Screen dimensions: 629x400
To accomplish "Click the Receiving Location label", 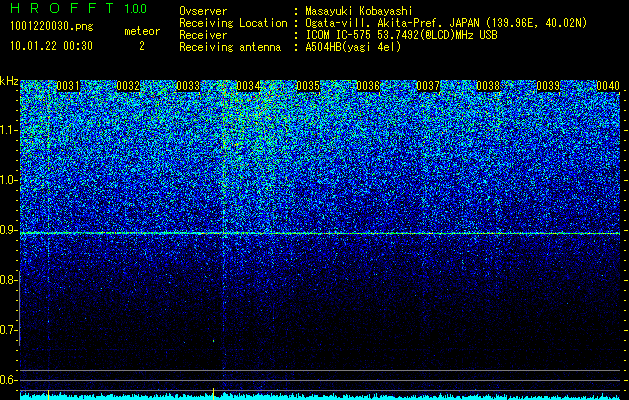I will (x=233, y=24).
